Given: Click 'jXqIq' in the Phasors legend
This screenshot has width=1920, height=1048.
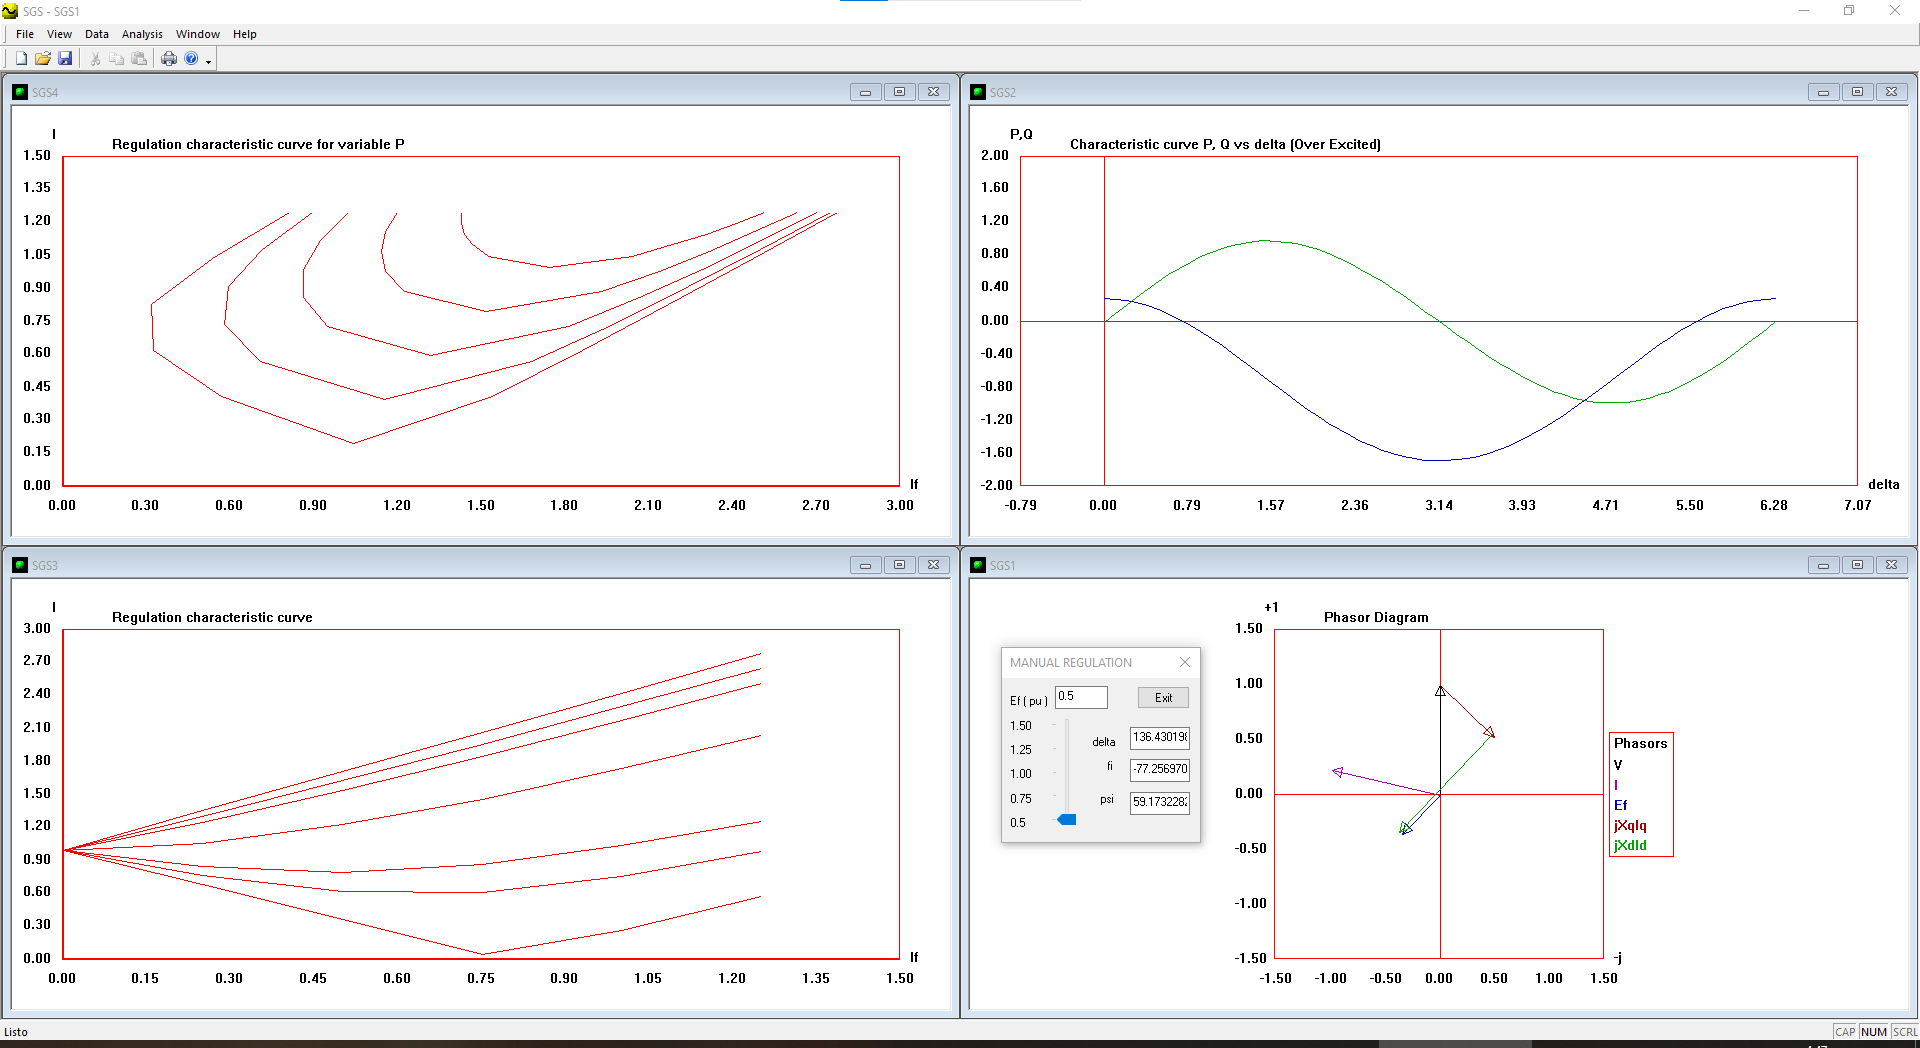Looking at the screenshot, I should click(x=1630, y=825).
